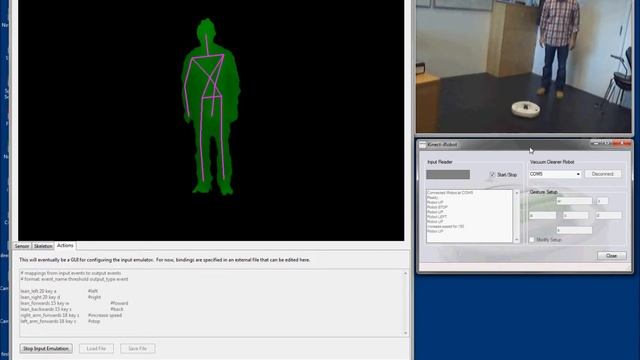Minimize the Kinect-iRobot window
640x360 pixels.
coord(596,144)
